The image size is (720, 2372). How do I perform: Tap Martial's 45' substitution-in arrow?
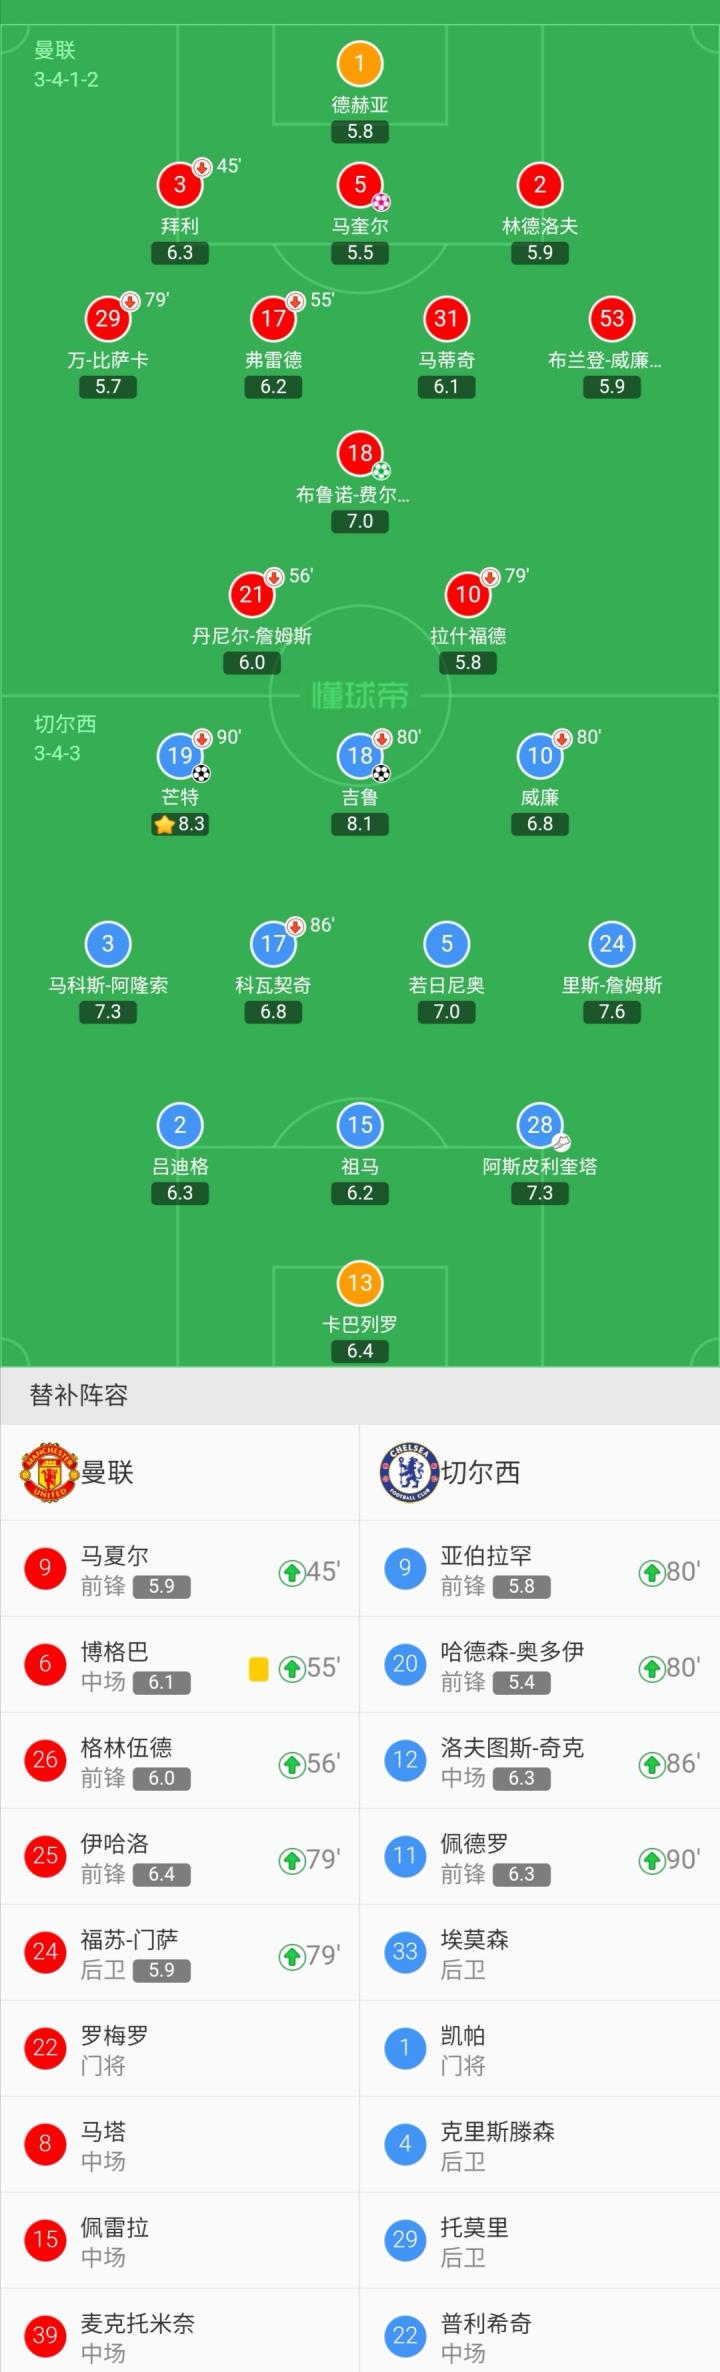(x=291, y=1572)
